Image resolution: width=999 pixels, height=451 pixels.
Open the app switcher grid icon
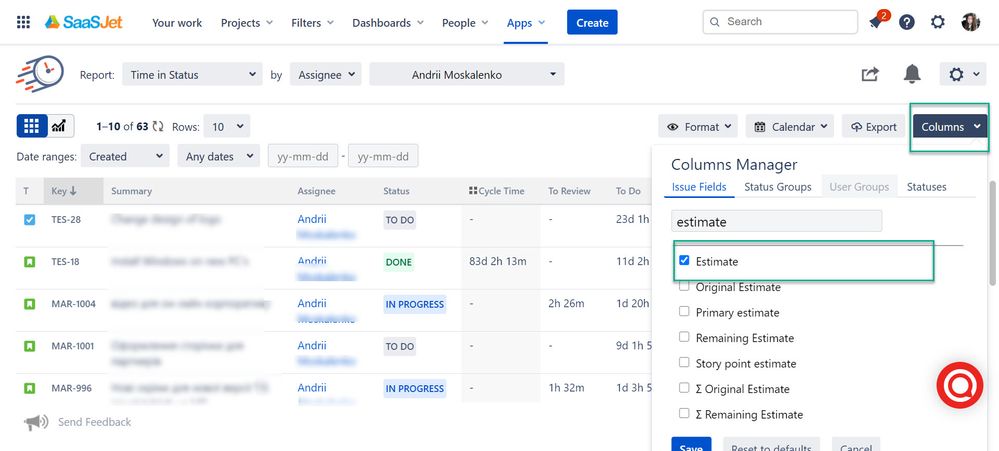point(23,22)
